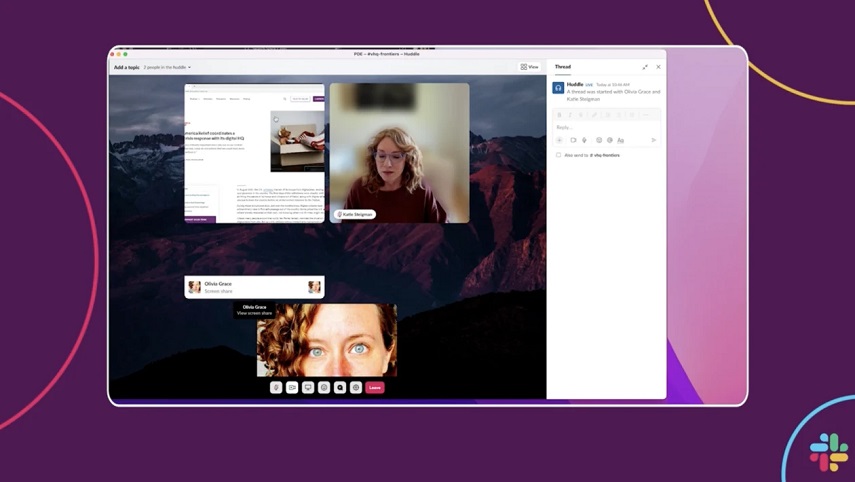
Task: Open the shared screen preview thumbnail
Action: [x=255, y=153]
